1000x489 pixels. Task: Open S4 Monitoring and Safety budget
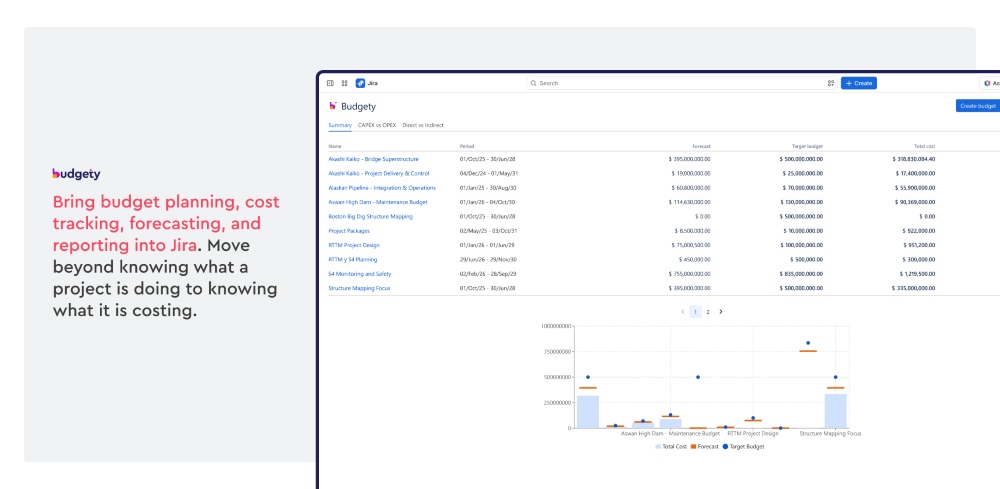[360, 274]
